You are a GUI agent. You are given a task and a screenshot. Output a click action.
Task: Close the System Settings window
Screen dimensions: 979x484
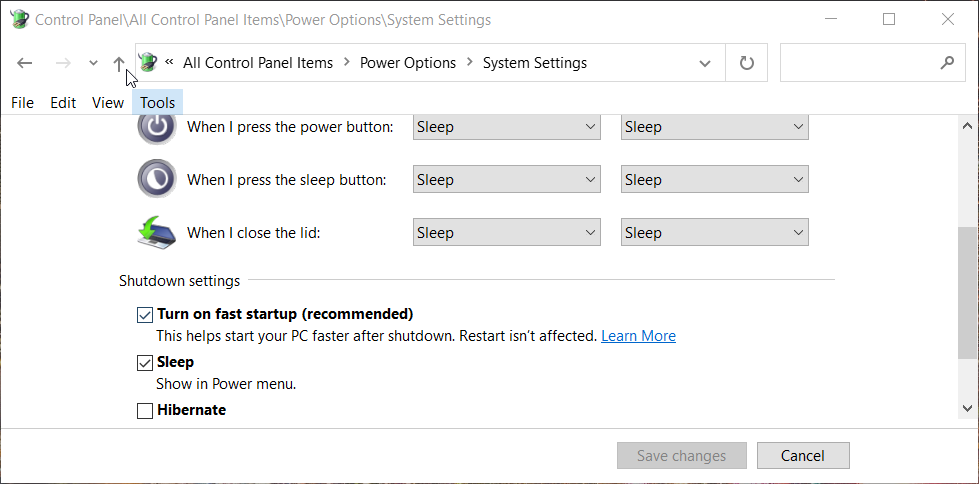point(948,19)
